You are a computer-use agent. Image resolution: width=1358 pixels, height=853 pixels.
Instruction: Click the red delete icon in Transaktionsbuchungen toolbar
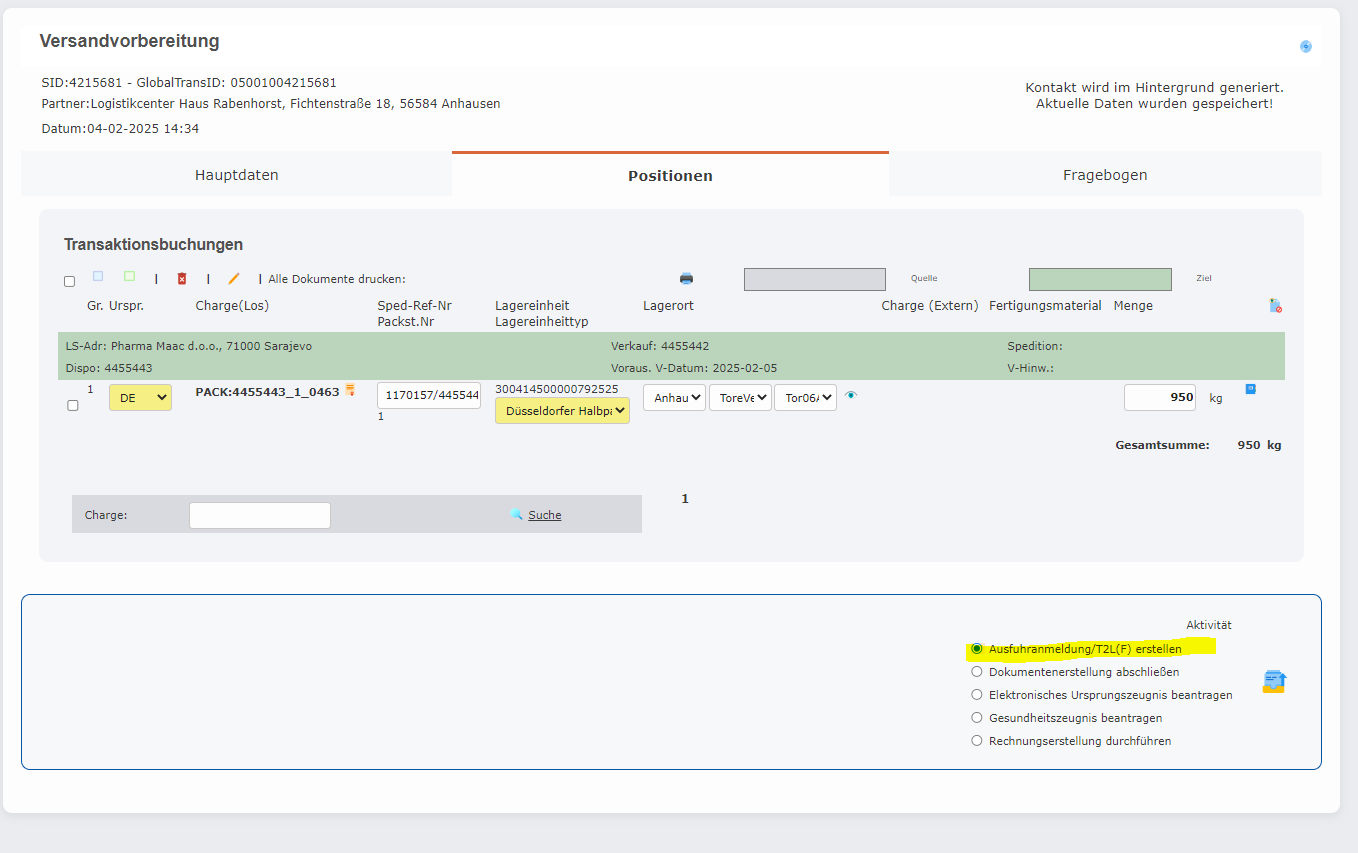coord(181,279)
